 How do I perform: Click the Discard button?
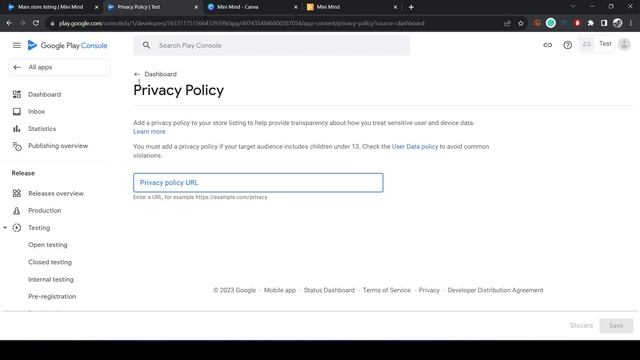(581, 325)
